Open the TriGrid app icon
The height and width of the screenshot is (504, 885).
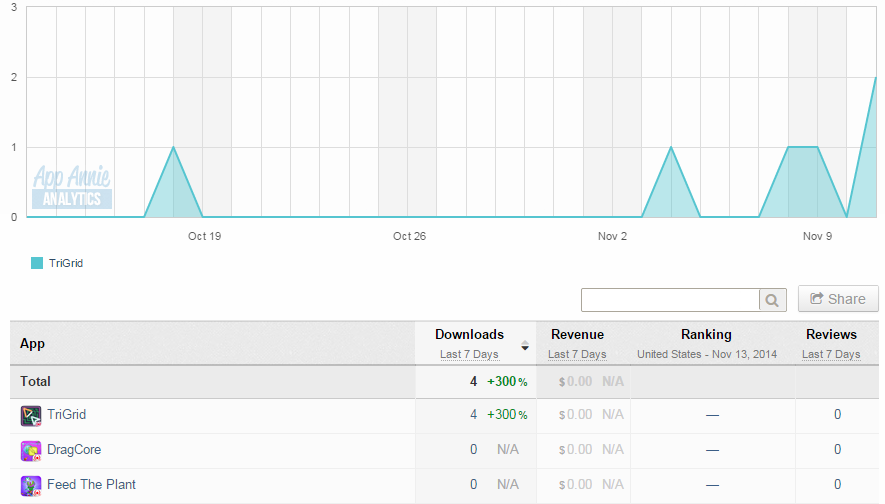31,415
